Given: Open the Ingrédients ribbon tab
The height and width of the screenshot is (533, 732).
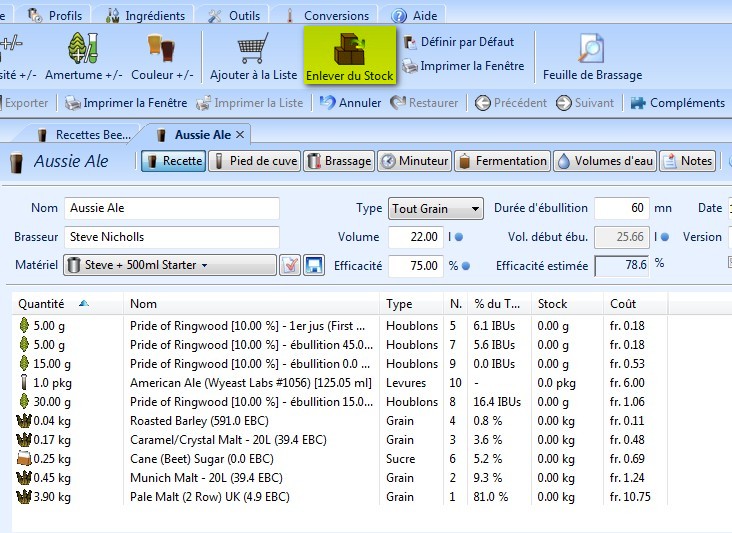Looking at the screenshot, I should tap(147, 16).
